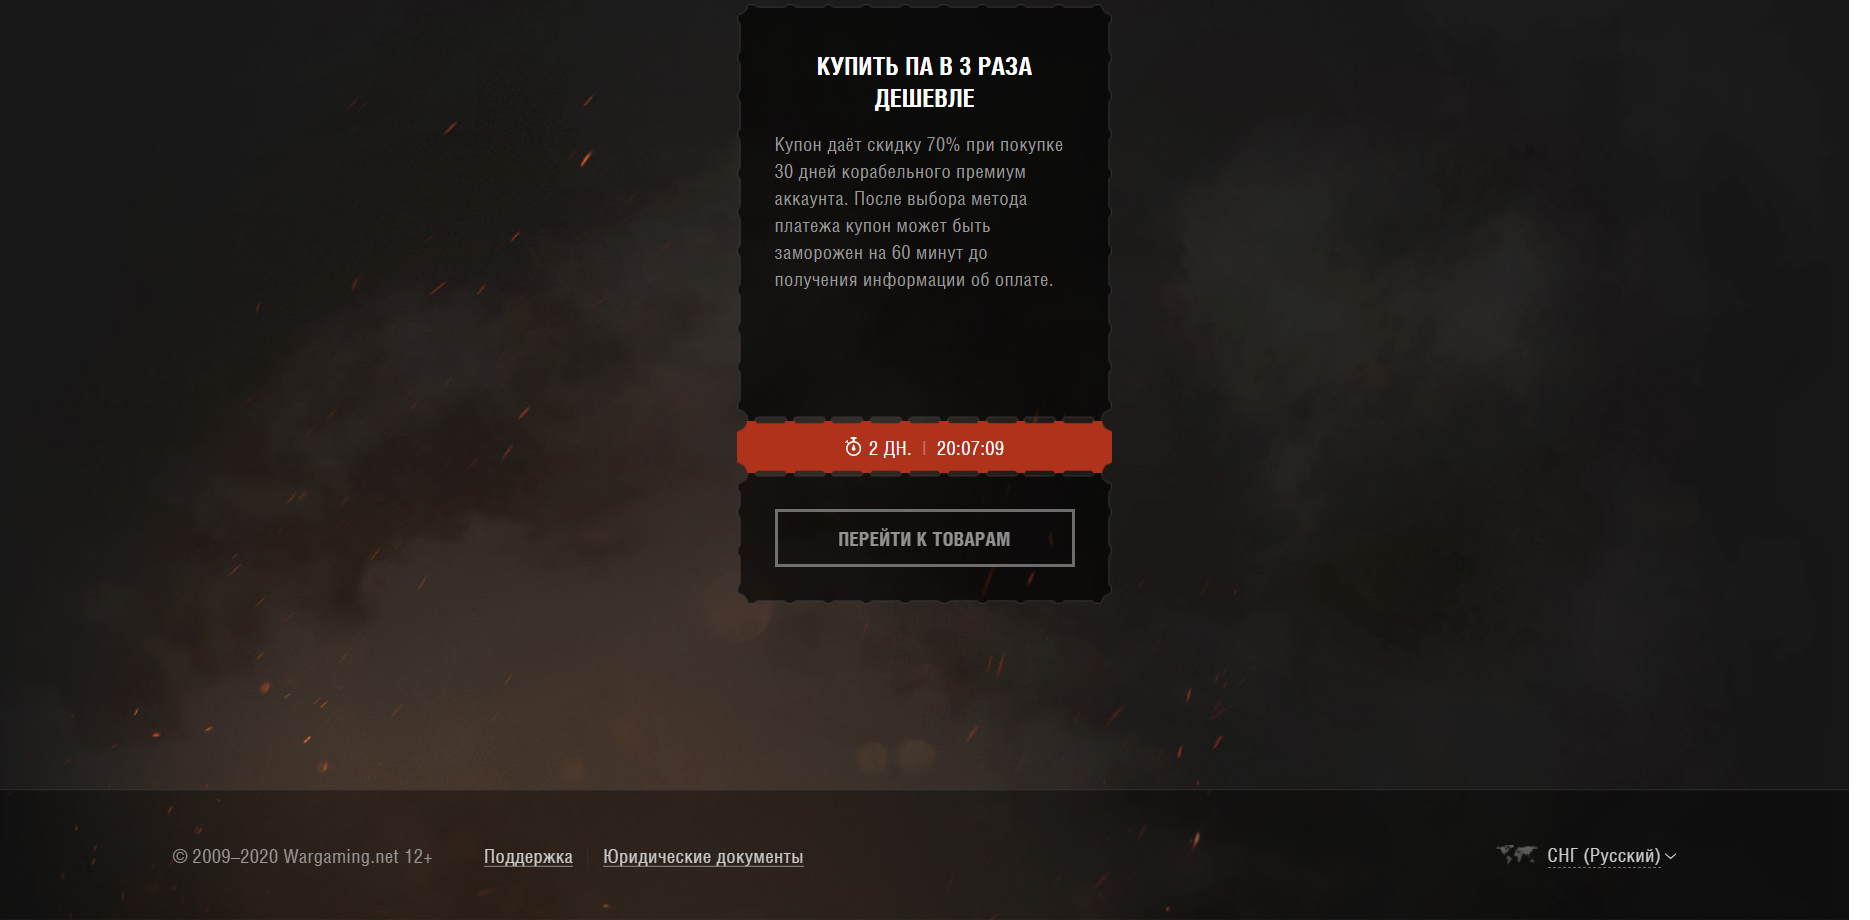
Task: Click the vertical divider inside the timer bar
Action: point(924,448)
